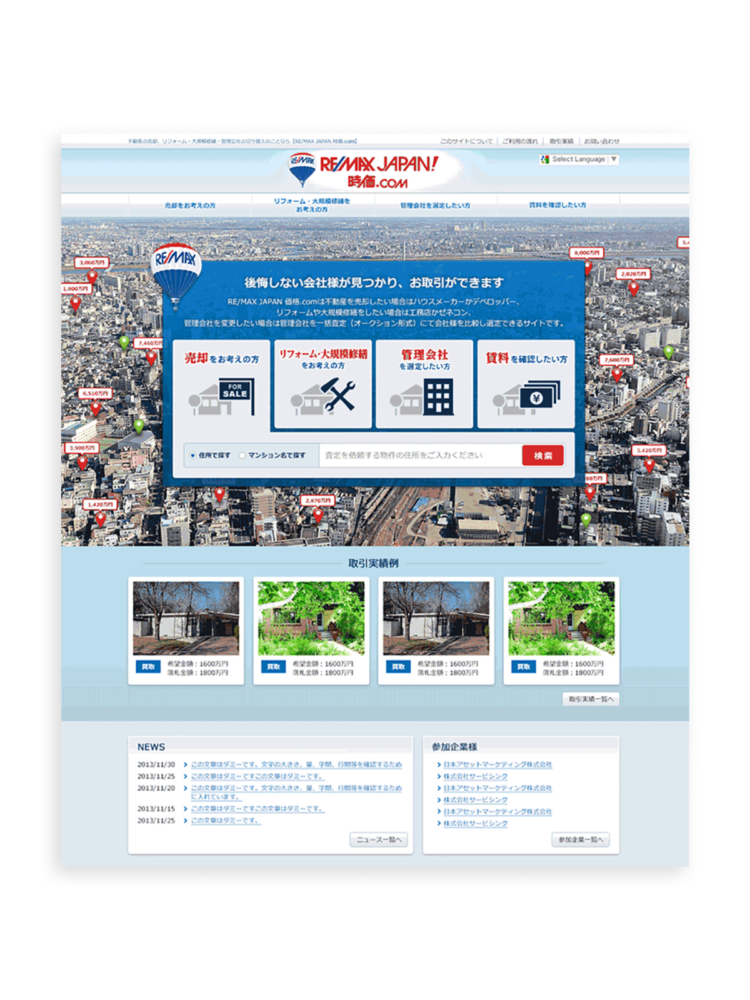This screenshot has width=750, height=1000.
Task: Click the 3,420万円 price marker on the map
Action: click(x=649, y=451)
